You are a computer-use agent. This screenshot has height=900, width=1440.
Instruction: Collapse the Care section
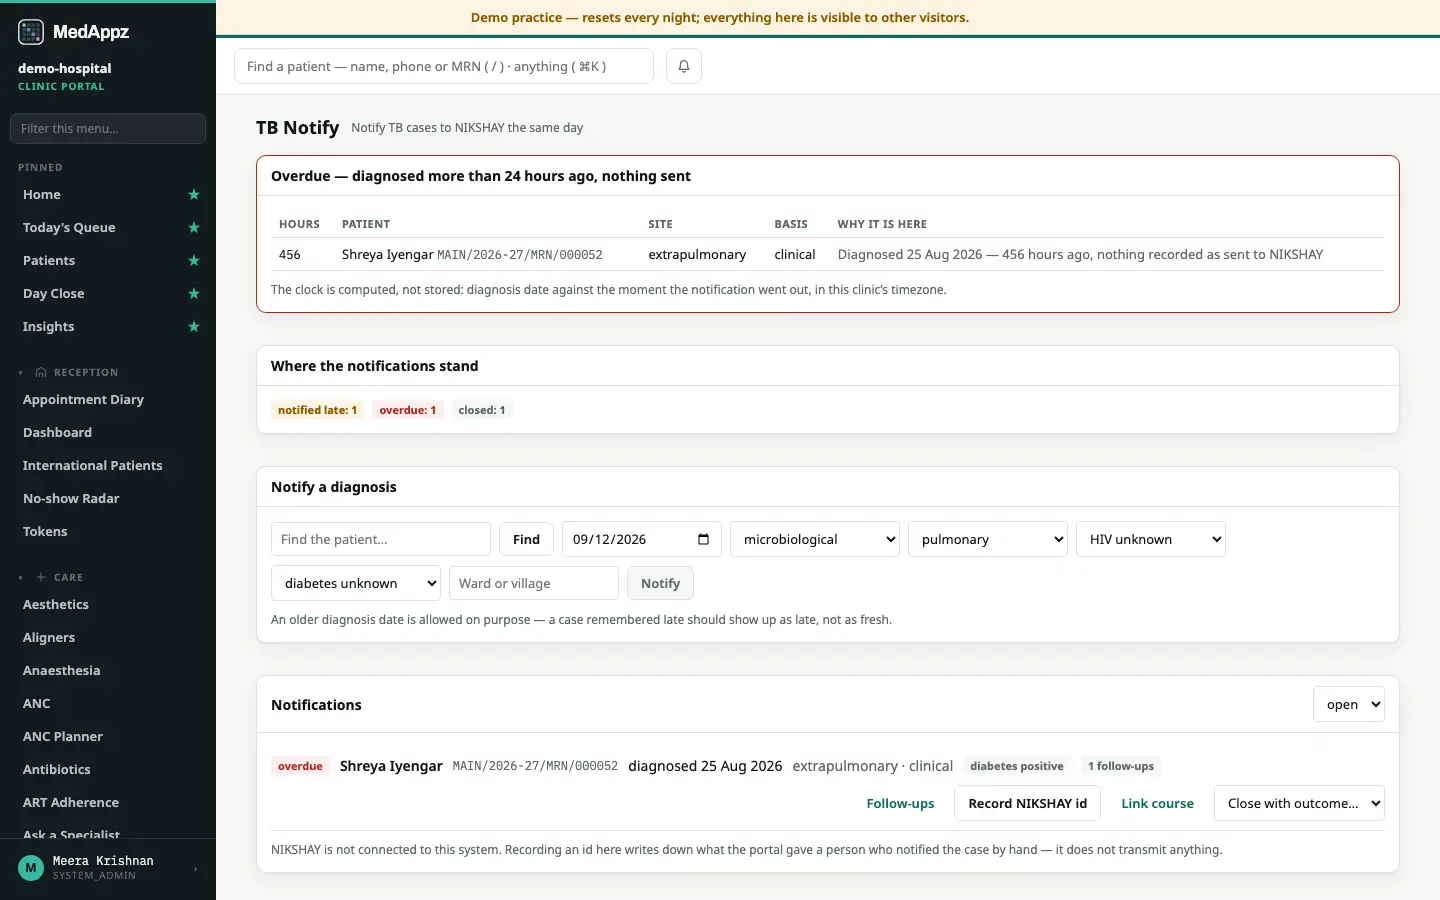click(20, 578)
